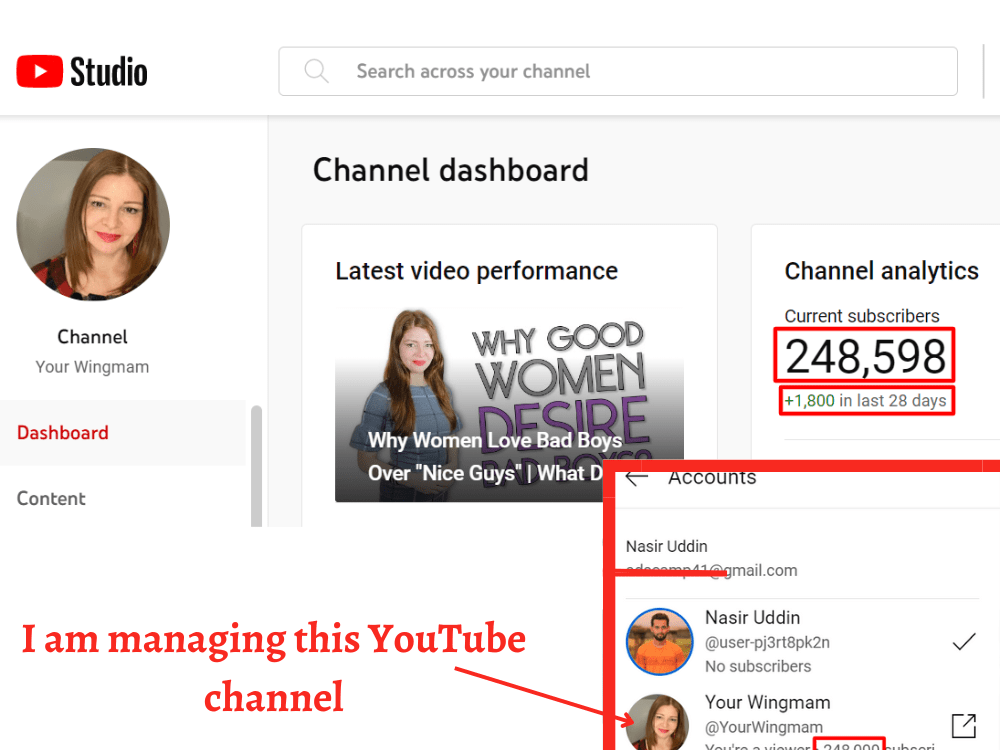The height and width of the screenshot is (750, 1000).
Task: Click the +1,800 subscribers growth indicator
Action: (x=866, y=400)
